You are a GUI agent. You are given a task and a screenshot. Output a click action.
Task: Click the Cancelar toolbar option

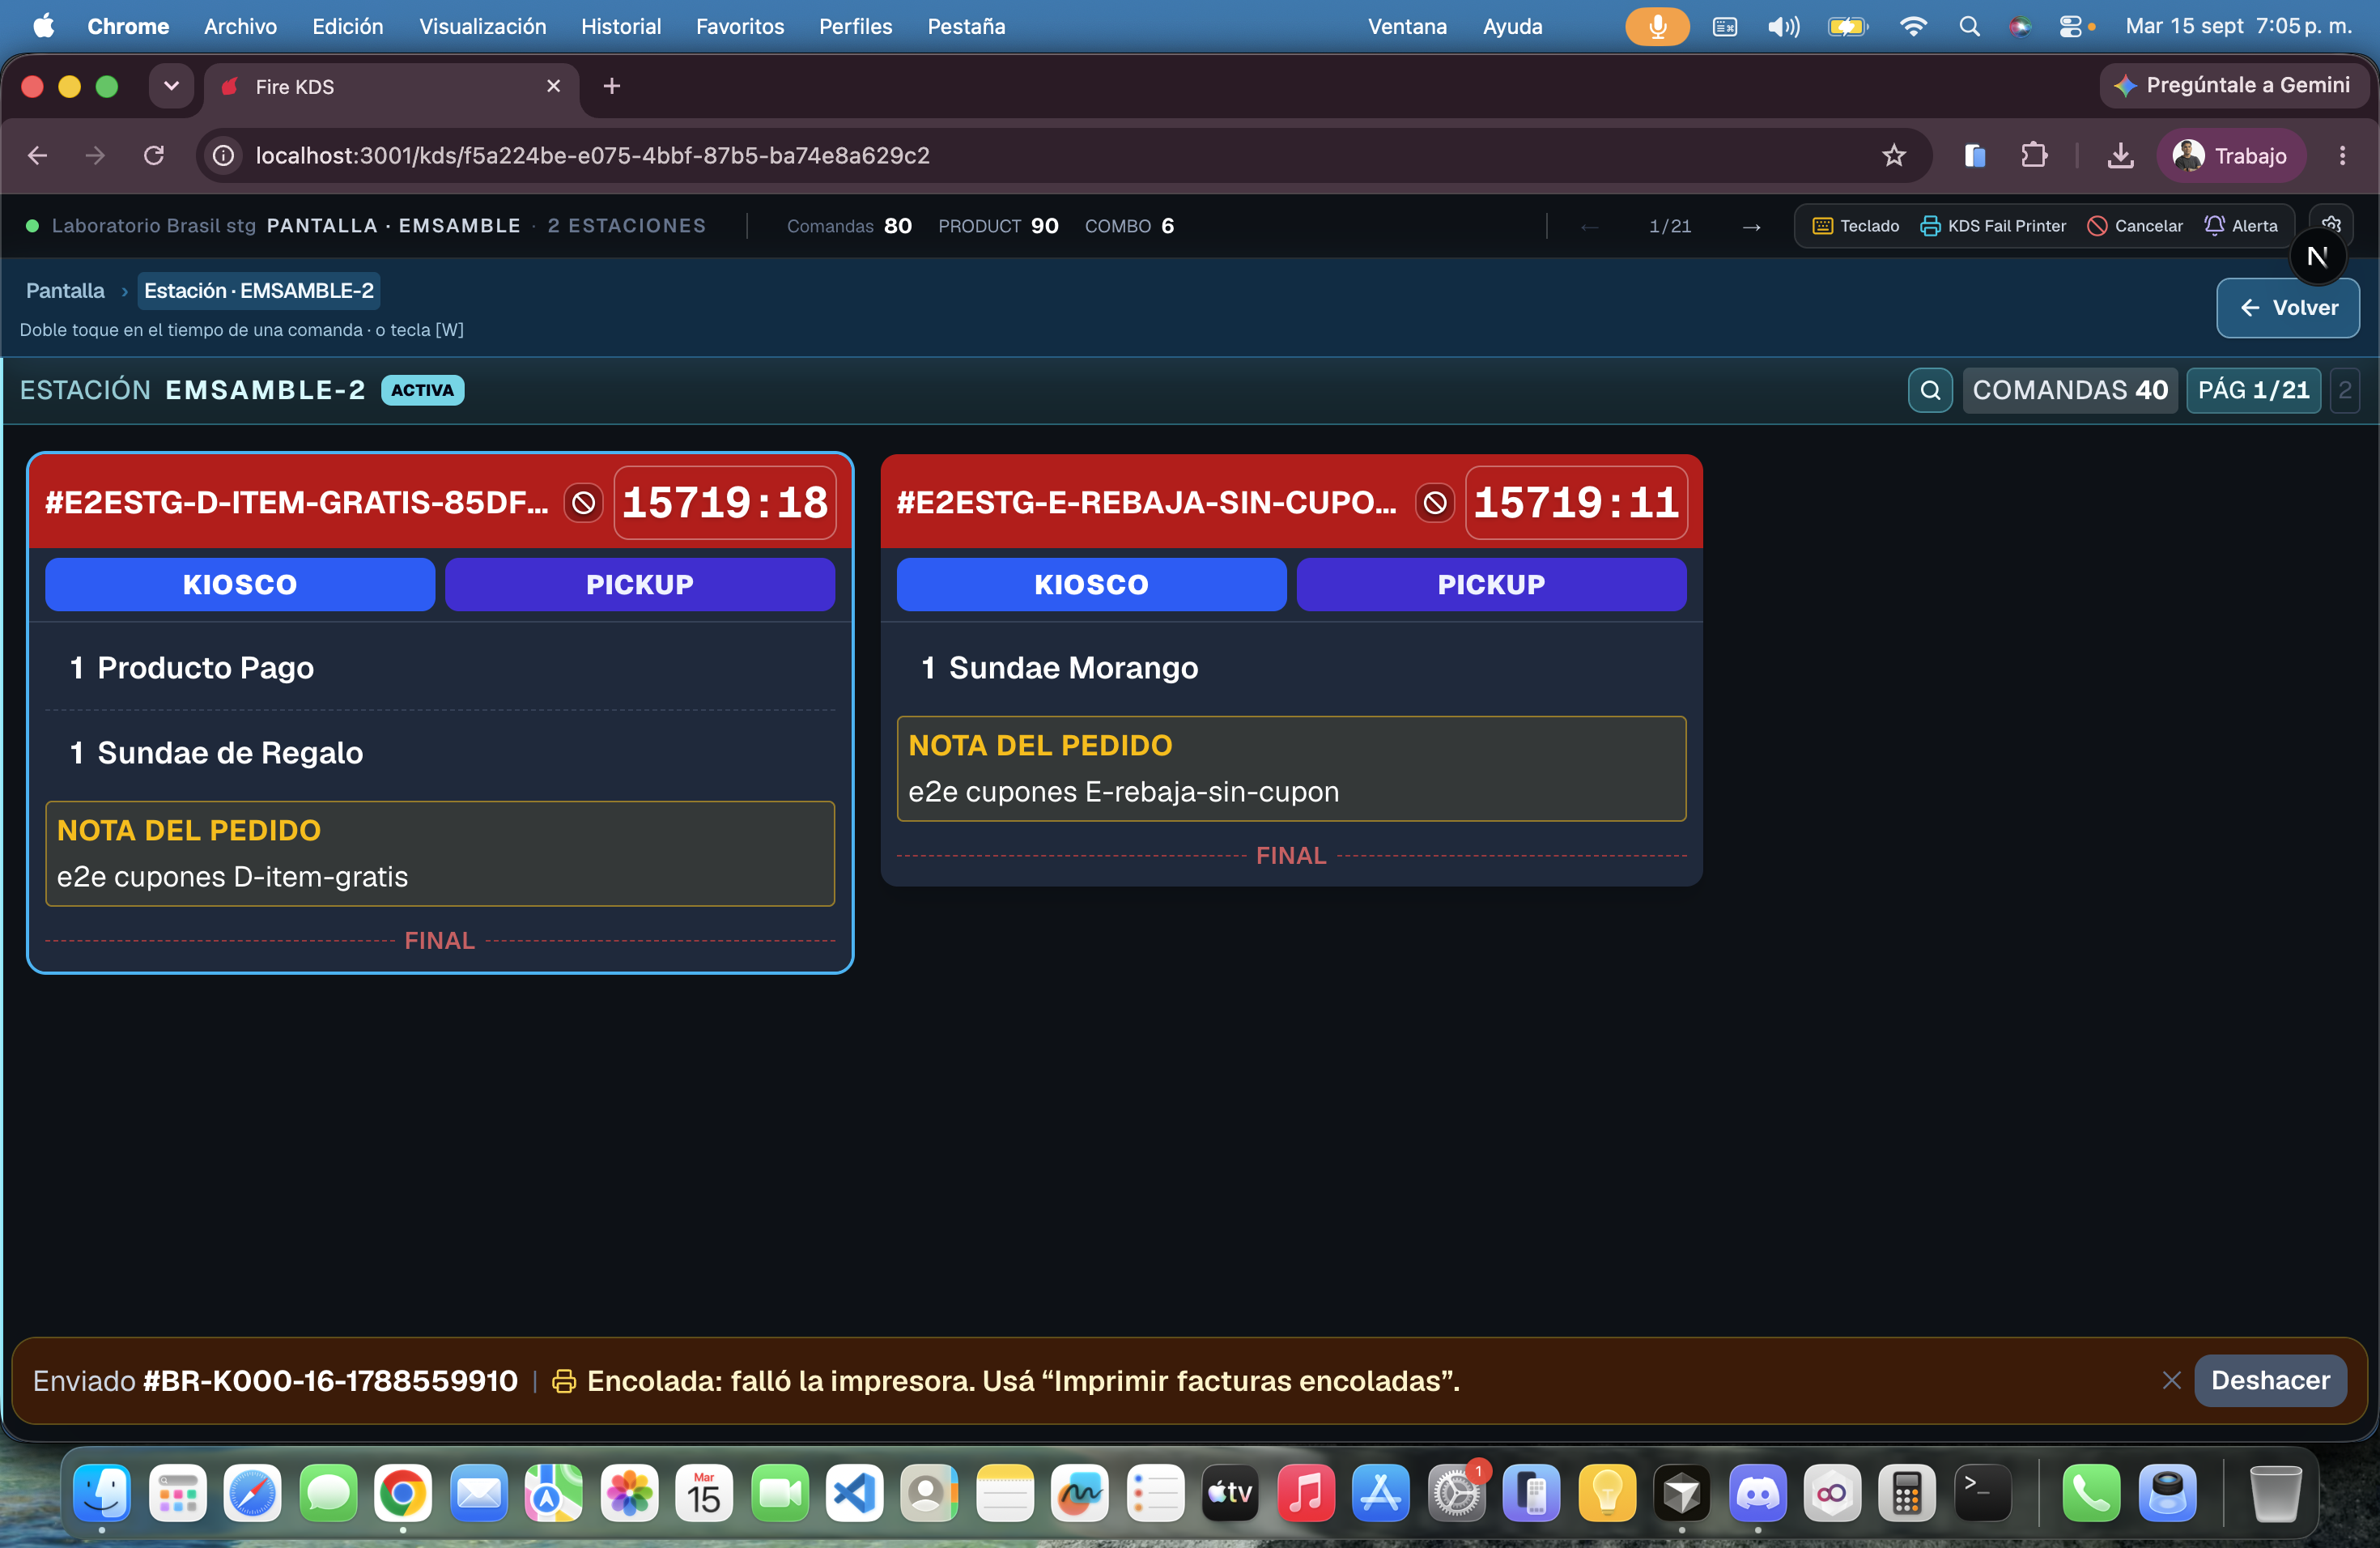click(x=2135, y=226)
